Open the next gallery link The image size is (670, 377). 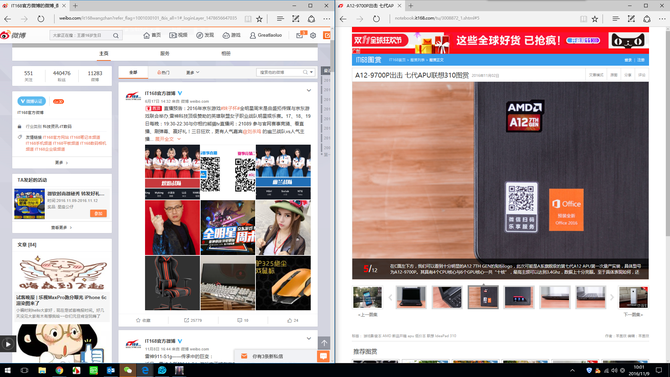[633, 315]
